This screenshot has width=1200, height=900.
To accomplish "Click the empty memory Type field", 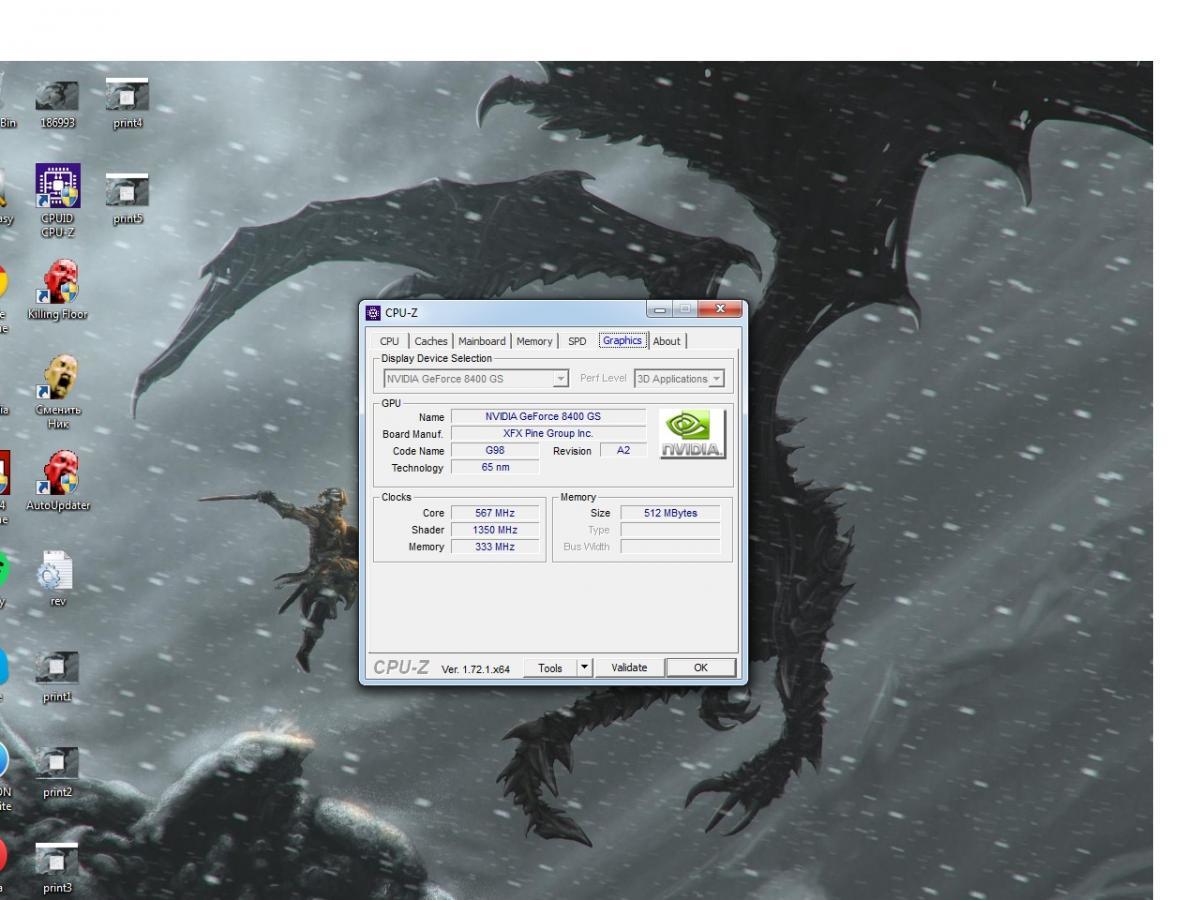I will click(670, 530).
